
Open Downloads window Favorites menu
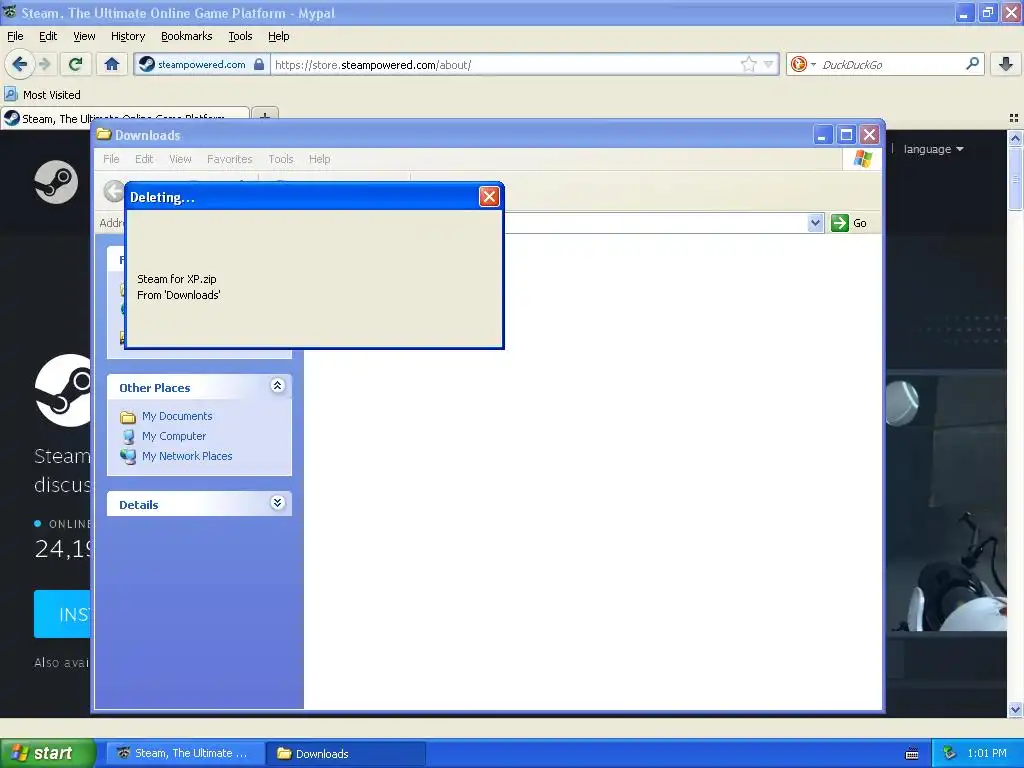[x=229, y=159]
